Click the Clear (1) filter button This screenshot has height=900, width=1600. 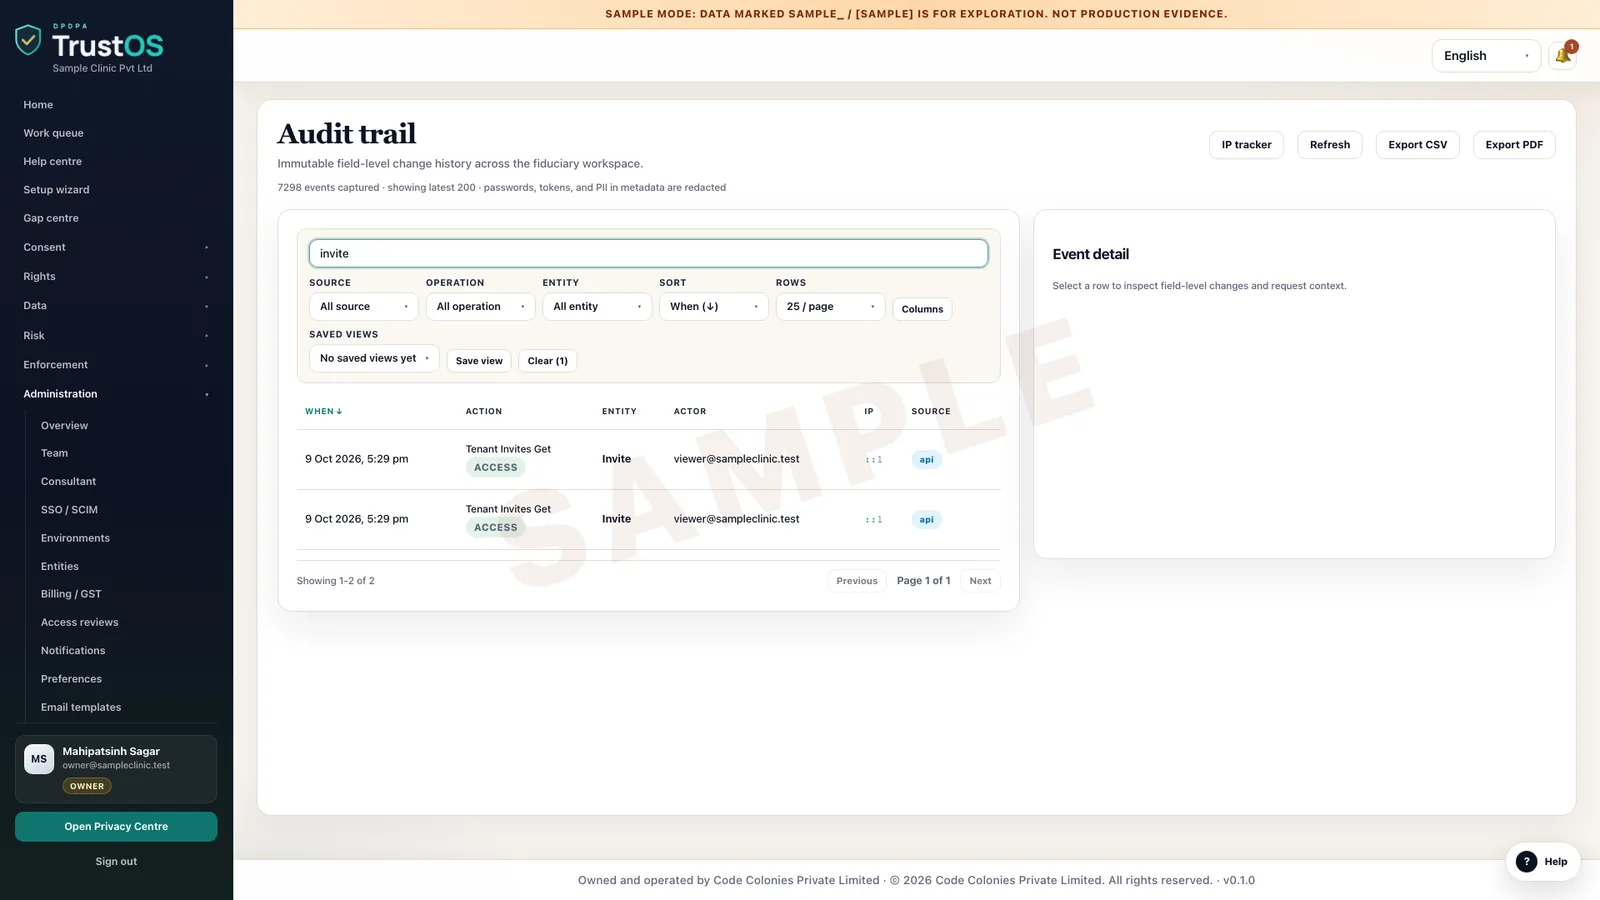point(547,361)
